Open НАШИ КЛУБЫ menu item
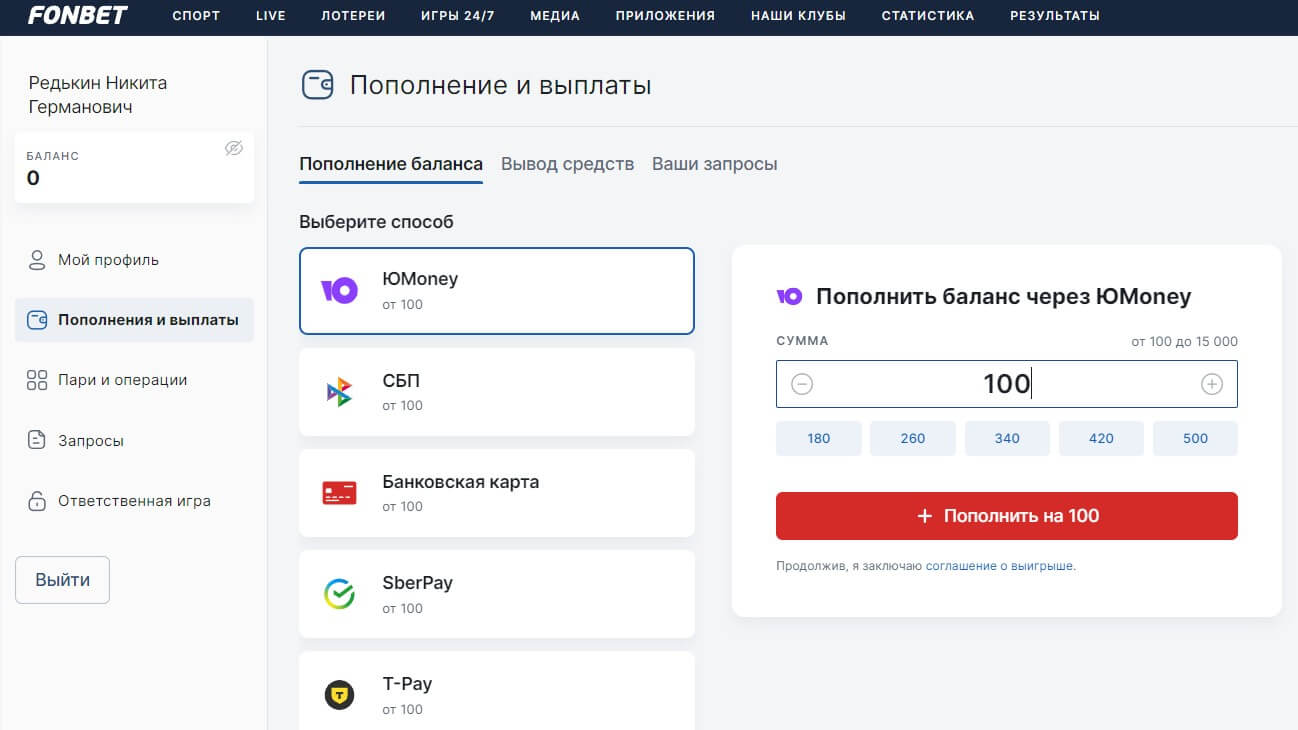The height and width of the screenshot is (730, 1298). (x=798, y=16)
